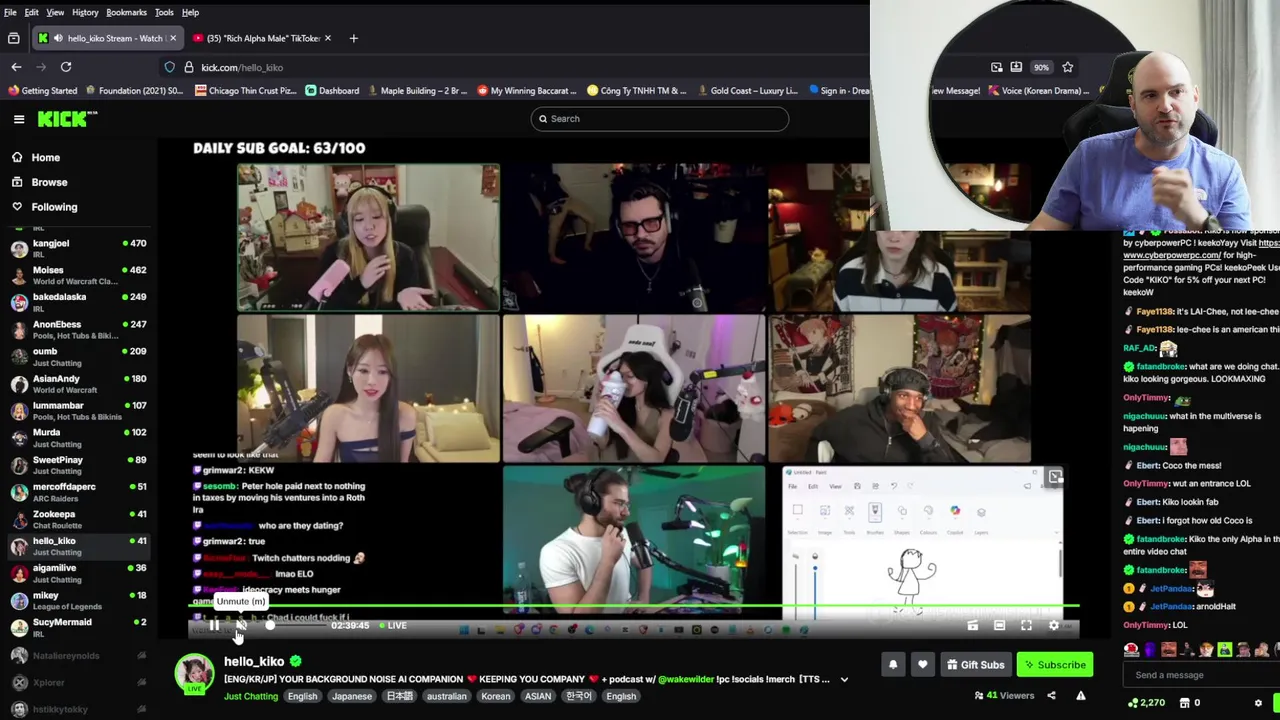
Task: Toggle stream notifications bell
Action: click(893, 664)
